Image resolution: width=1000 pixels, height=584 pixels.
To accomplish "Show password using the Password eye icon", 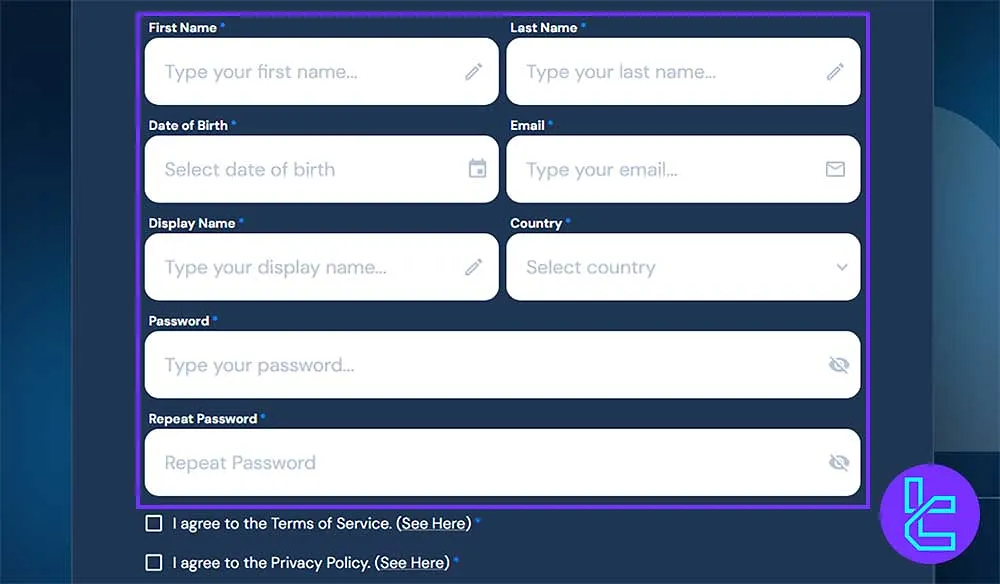I will pyautogui.click(x=838, y=365).
